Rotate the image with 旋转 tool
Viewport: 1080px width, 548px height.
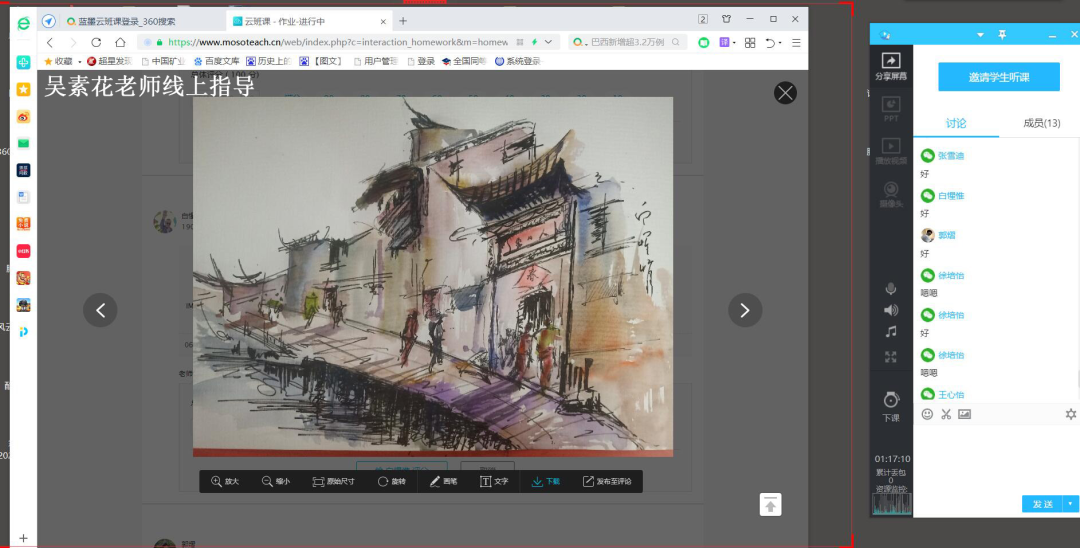click(x=391, y=481)
